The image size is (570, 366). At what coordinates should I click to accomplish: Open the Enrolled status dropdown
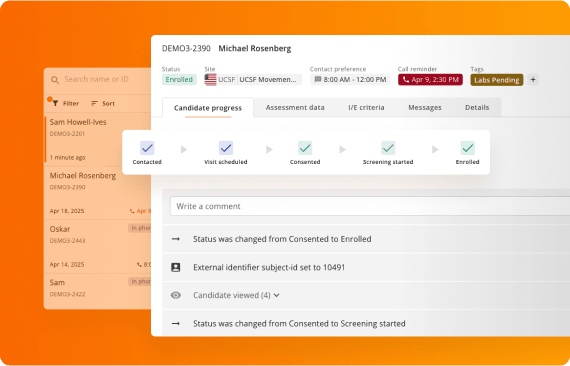[179, 80]
